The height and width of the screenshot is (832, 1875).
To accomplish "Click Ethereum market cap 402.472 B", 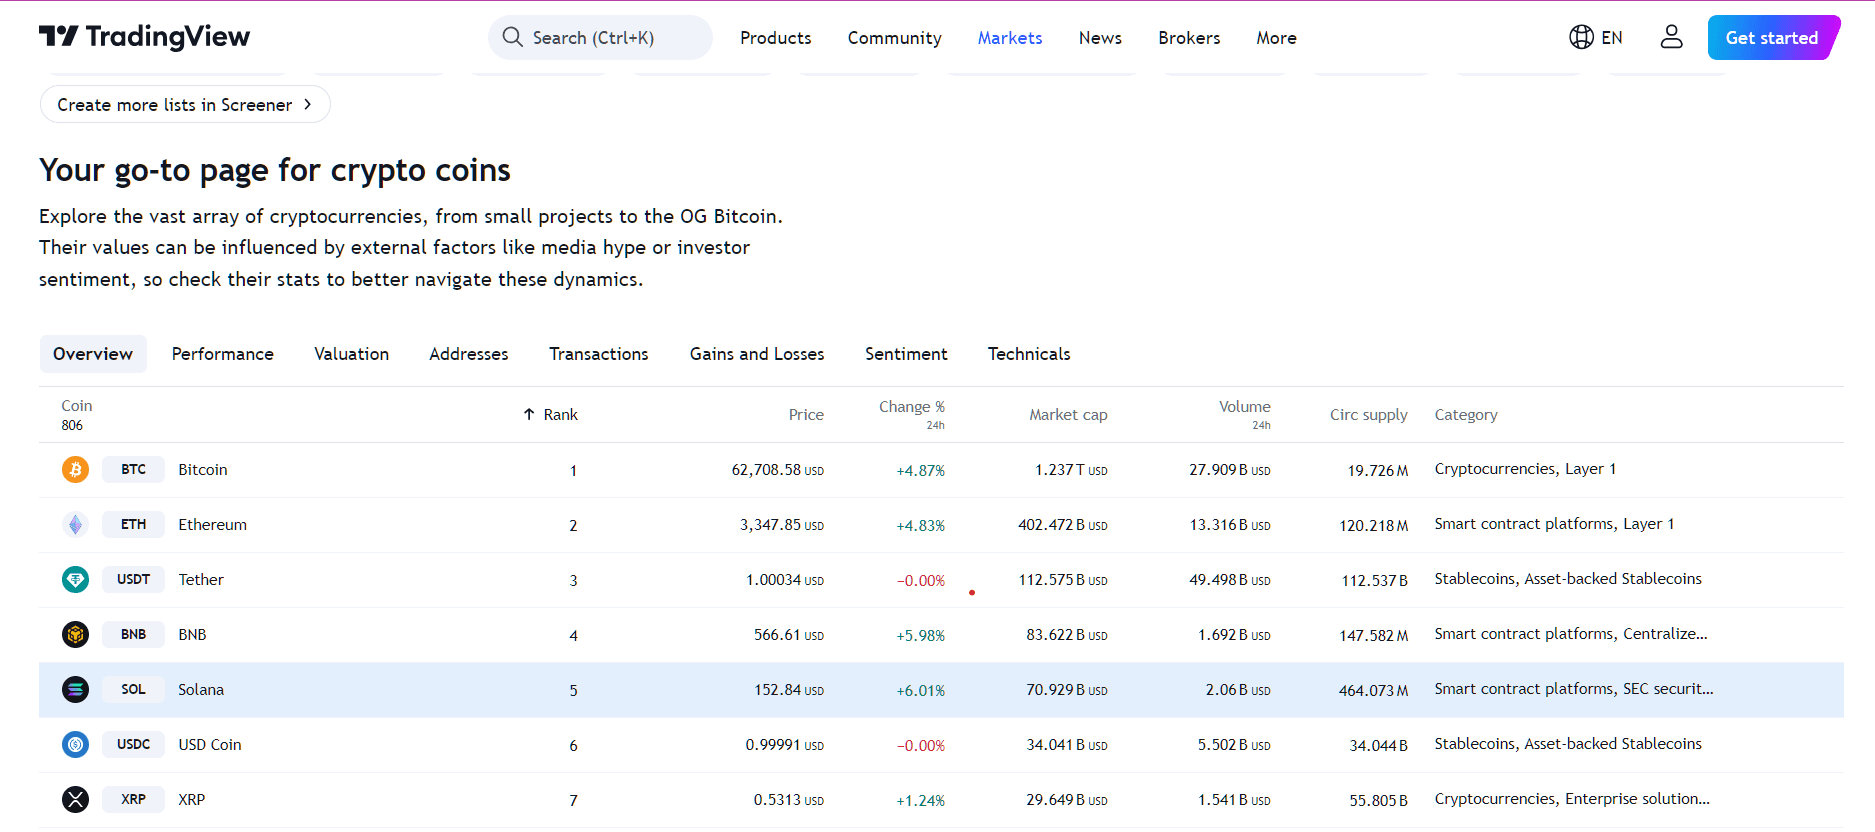I will pos(1062,525).
